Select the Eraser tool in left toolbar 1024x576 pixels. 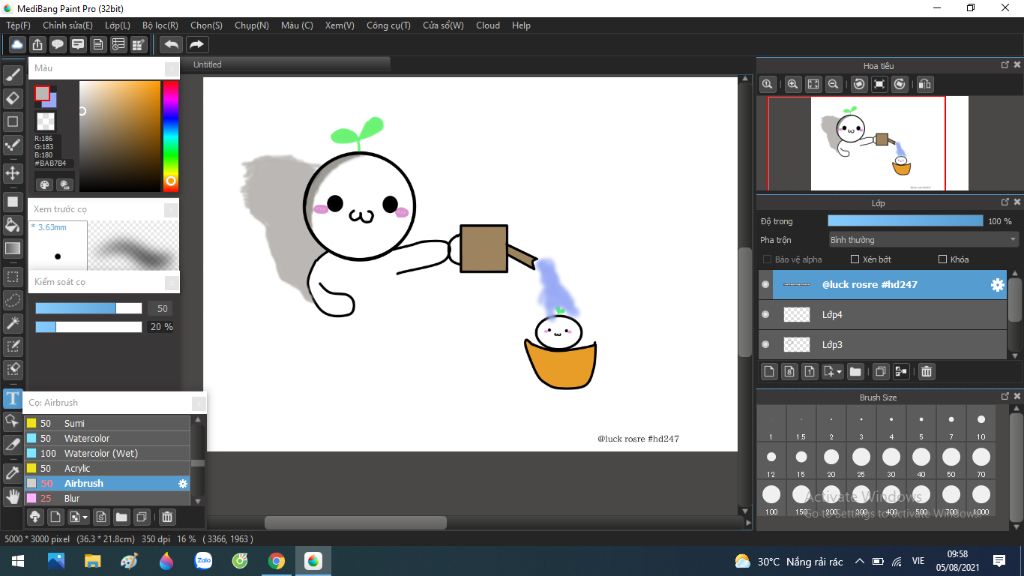click(13, 98)
